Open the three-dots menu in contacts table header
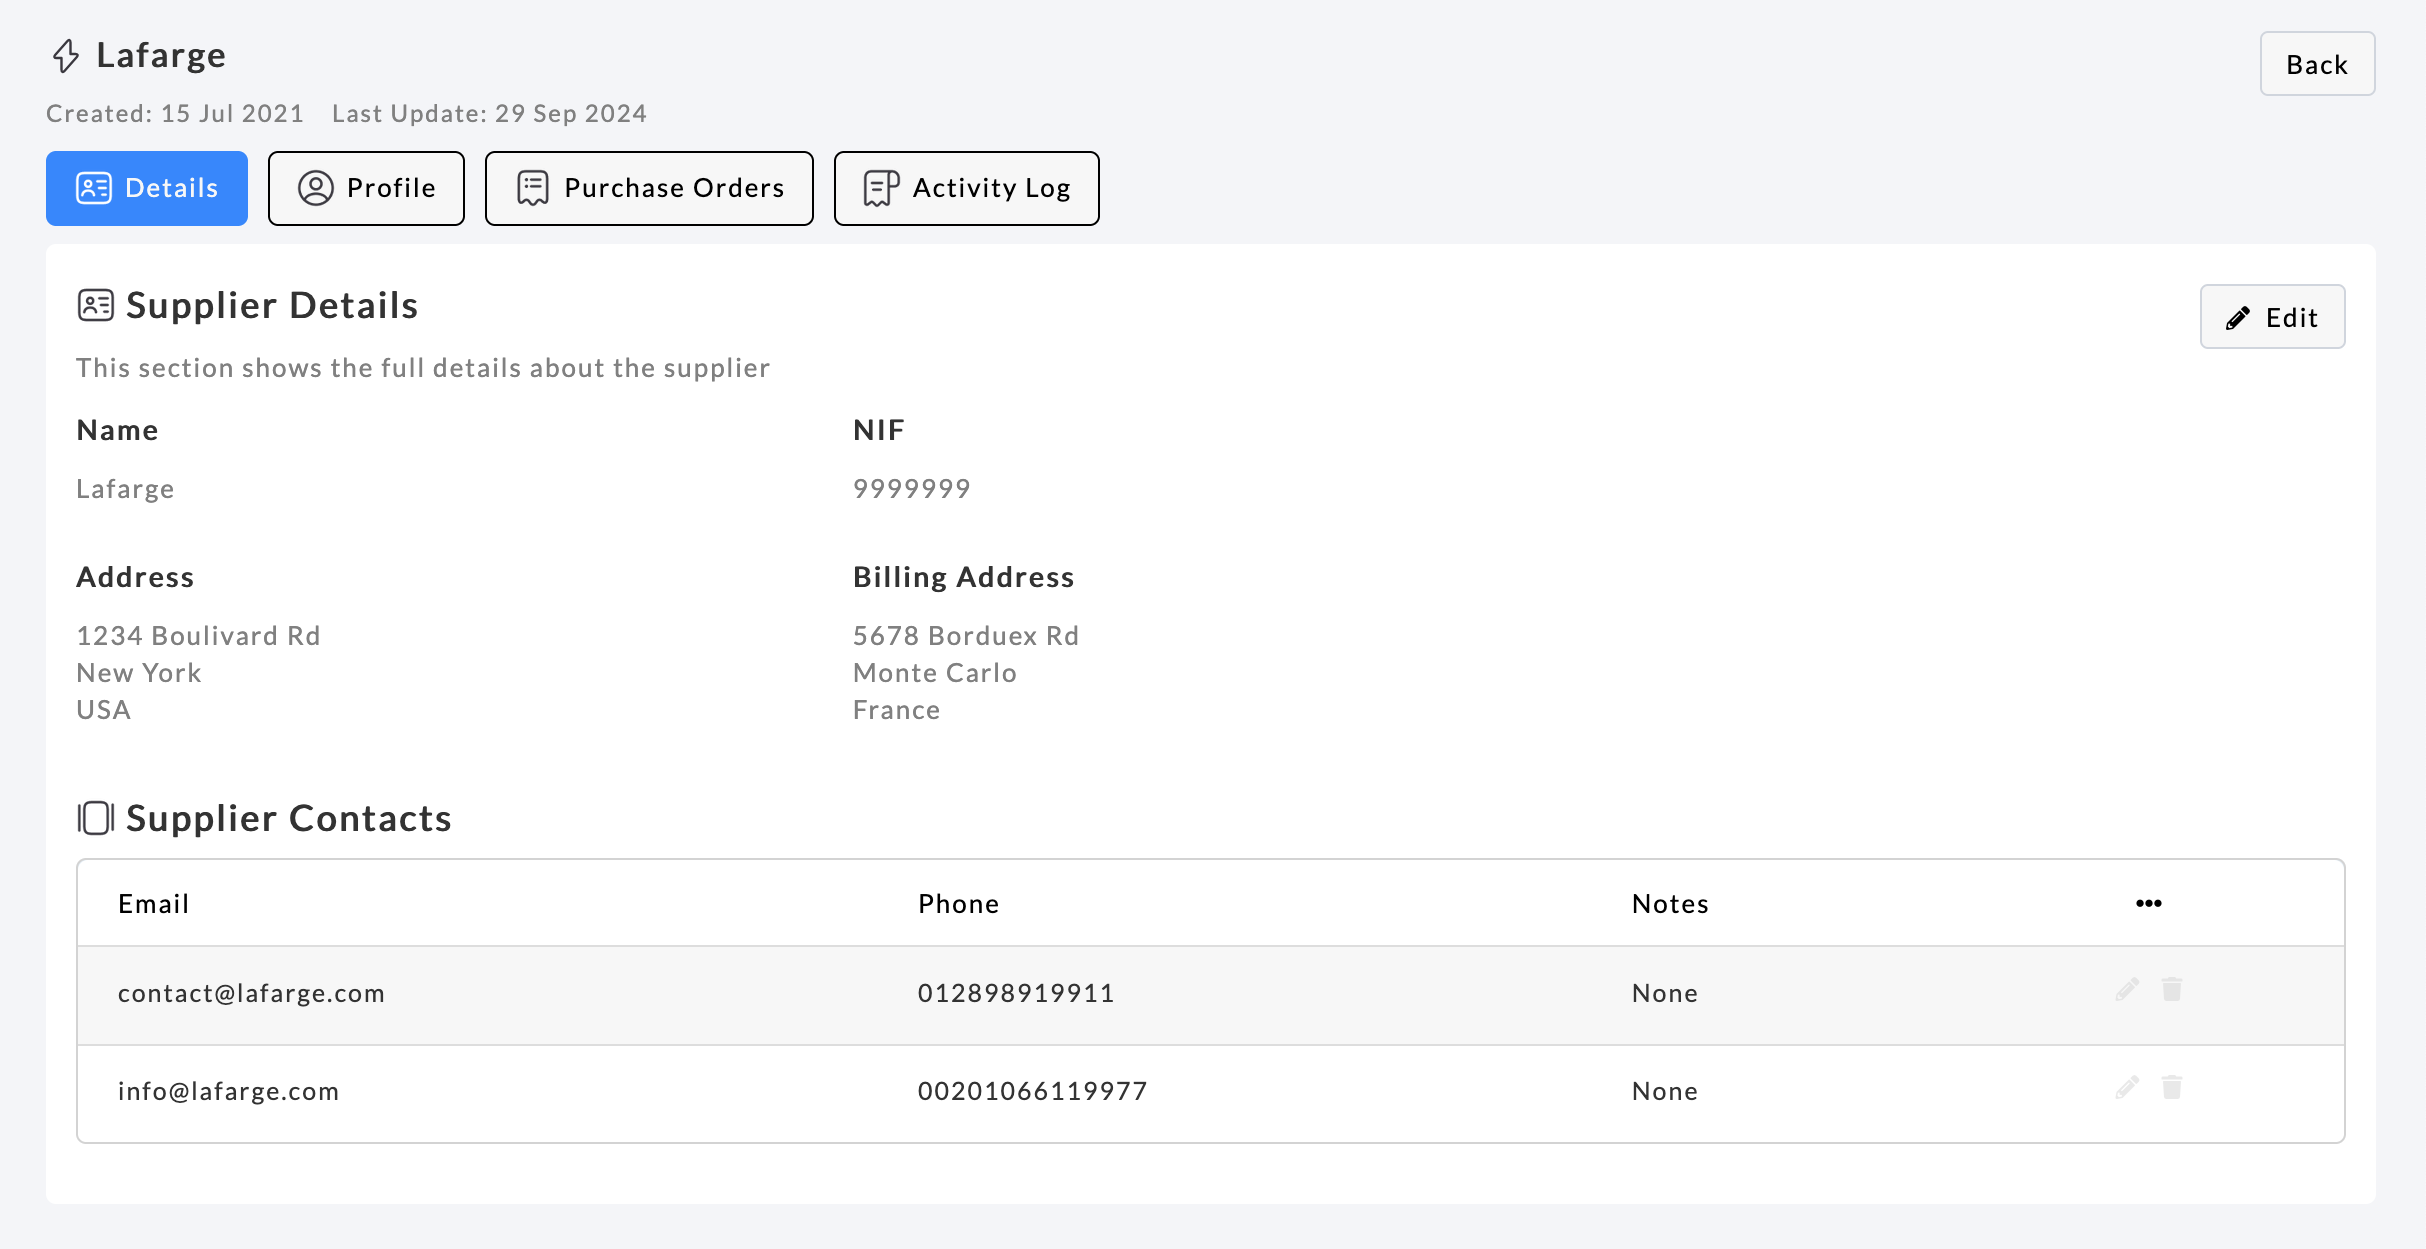The width and height of the screenshot is (2426, 1249). click(x=2149, y=903)
